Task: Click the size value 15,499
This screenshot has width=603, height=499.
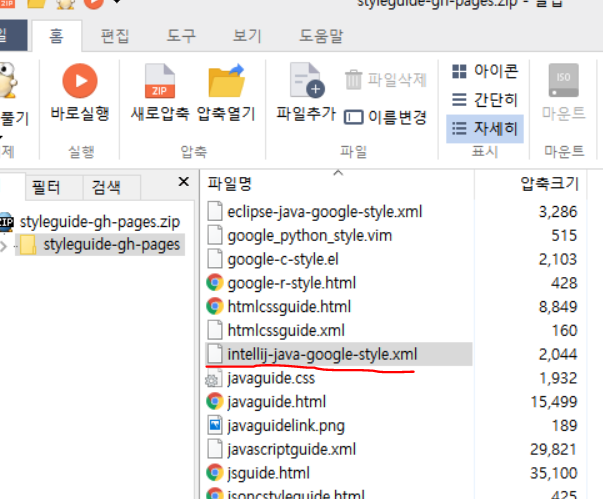Action: click(x=554, y=402)
